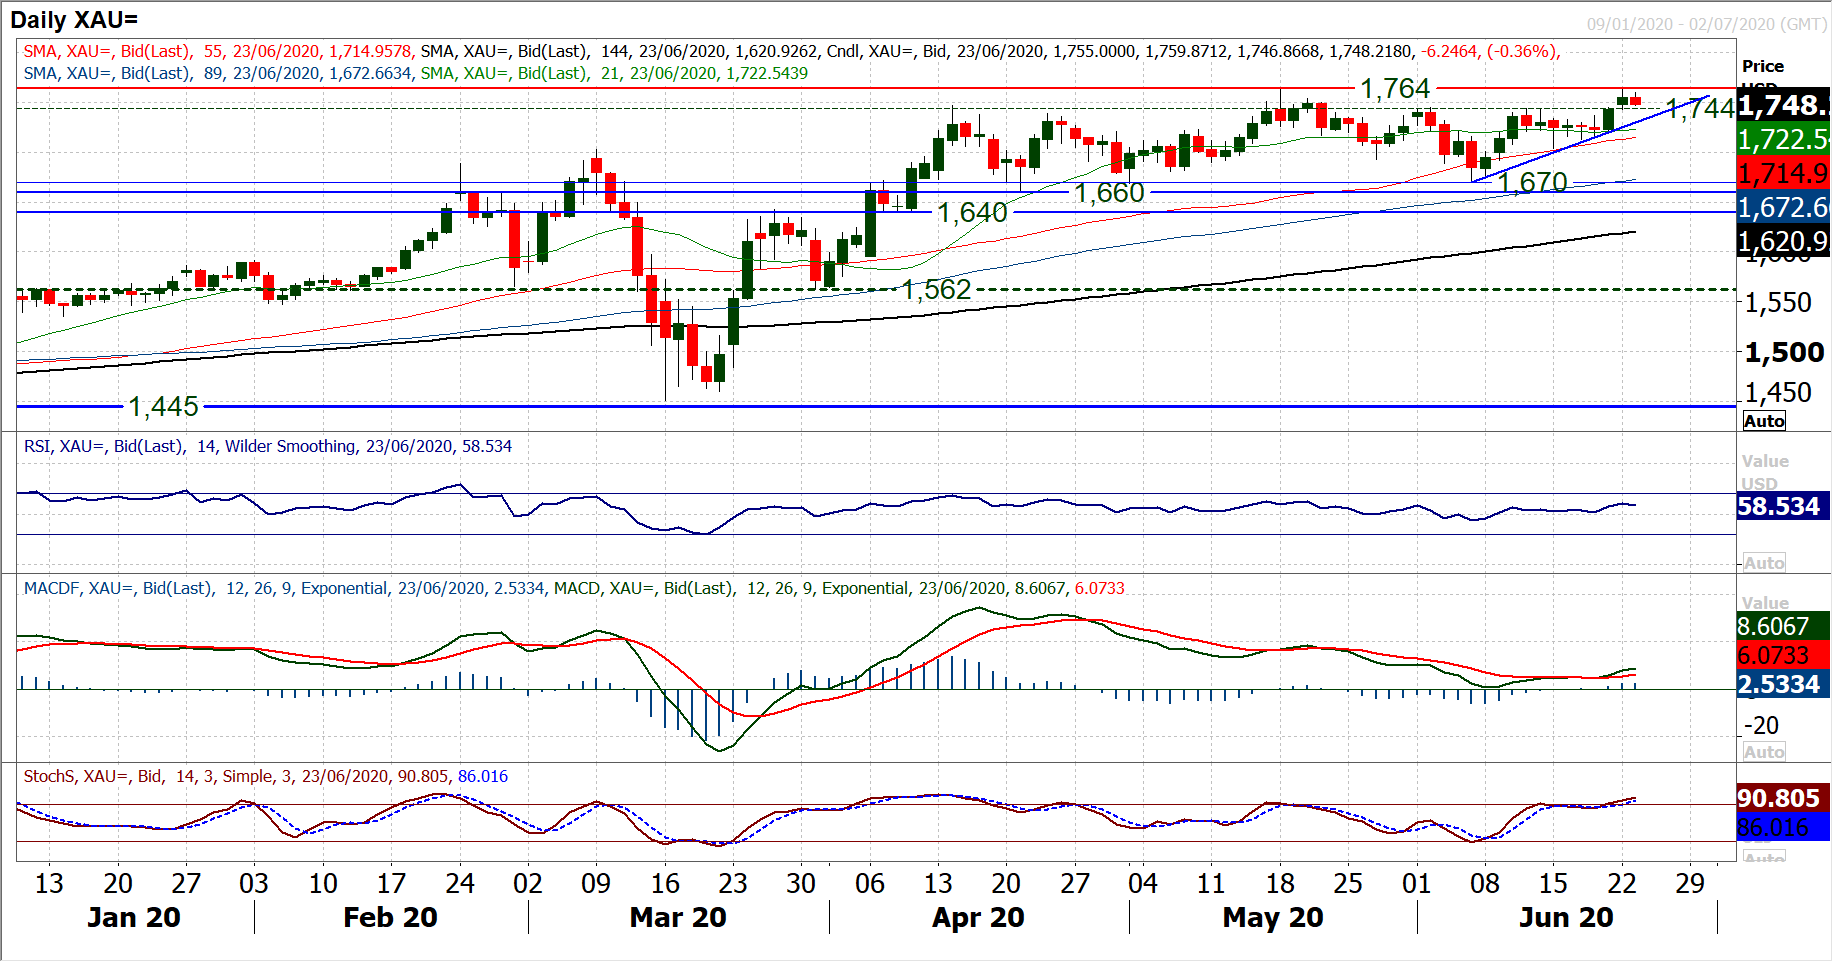Click the black 1,748 current price tag

point(1783,105)
